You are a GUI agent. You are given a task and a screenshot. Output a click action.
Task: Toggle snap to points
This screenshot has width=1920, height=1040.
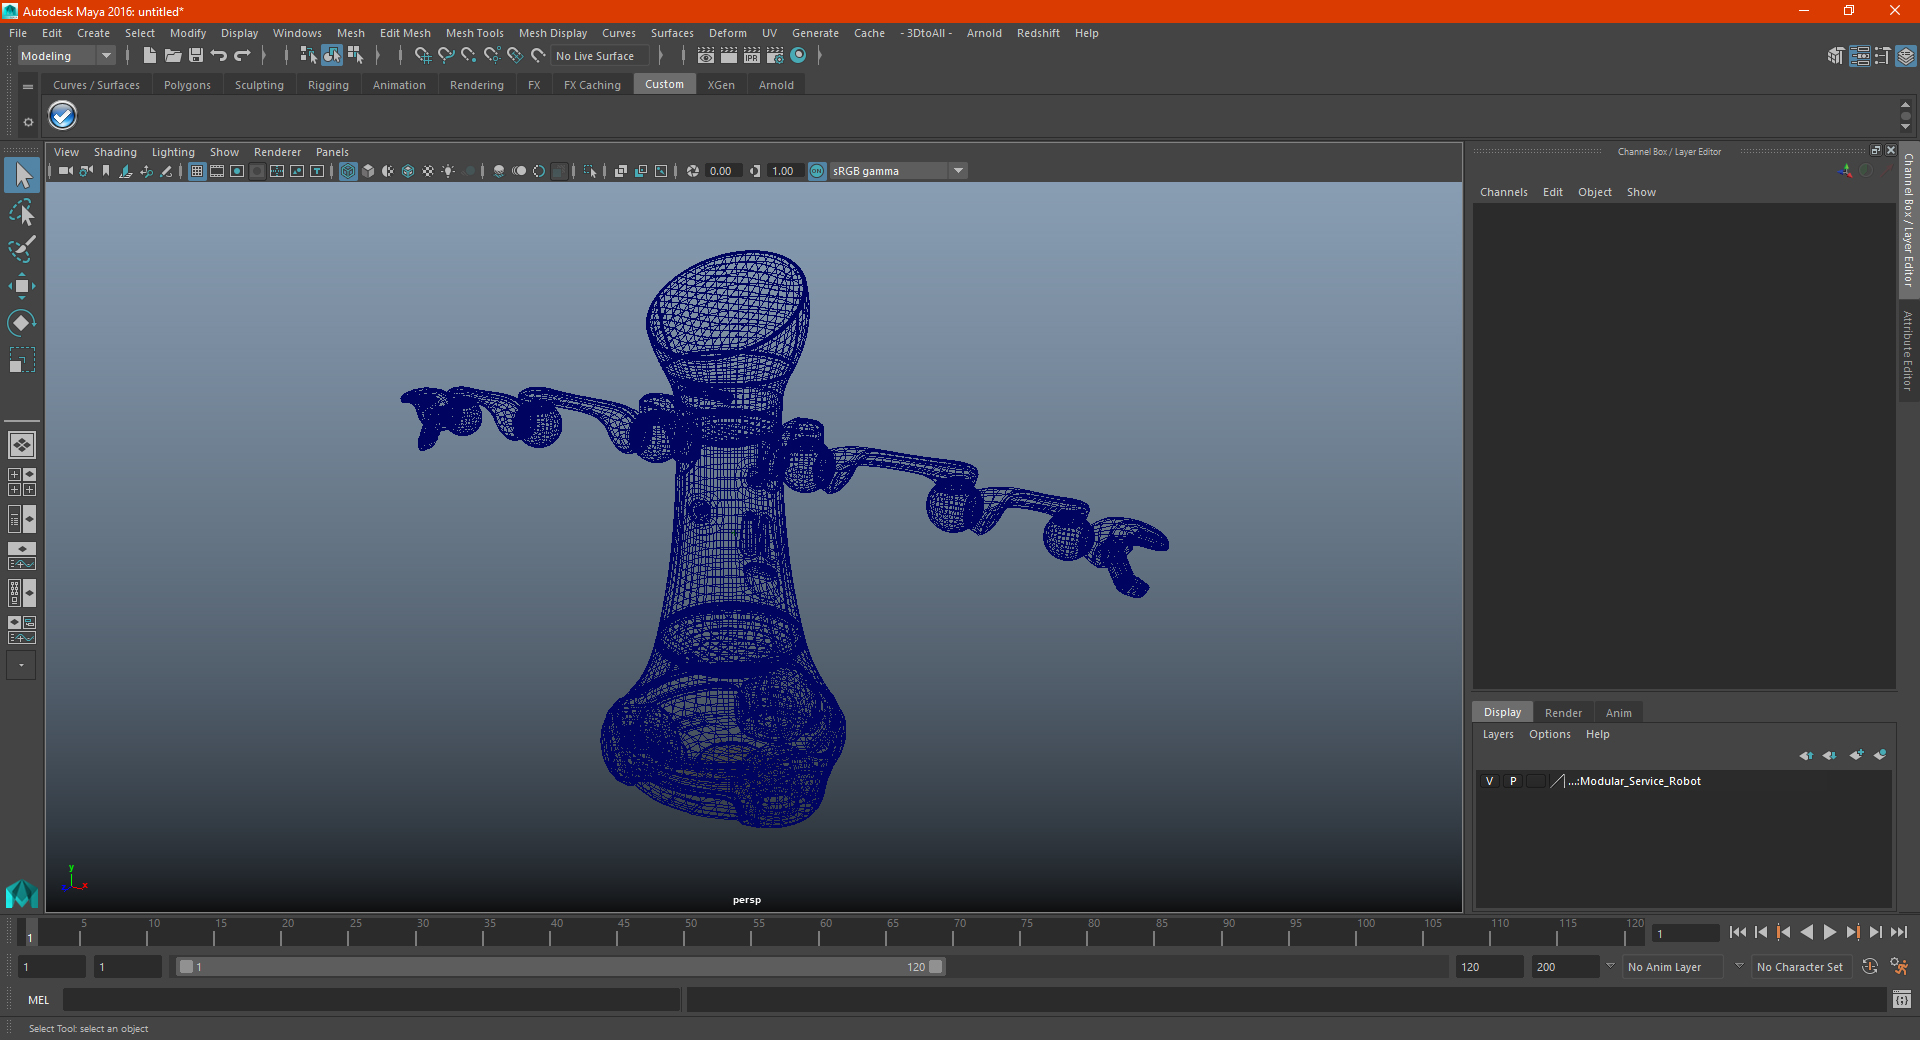point(469,56)
